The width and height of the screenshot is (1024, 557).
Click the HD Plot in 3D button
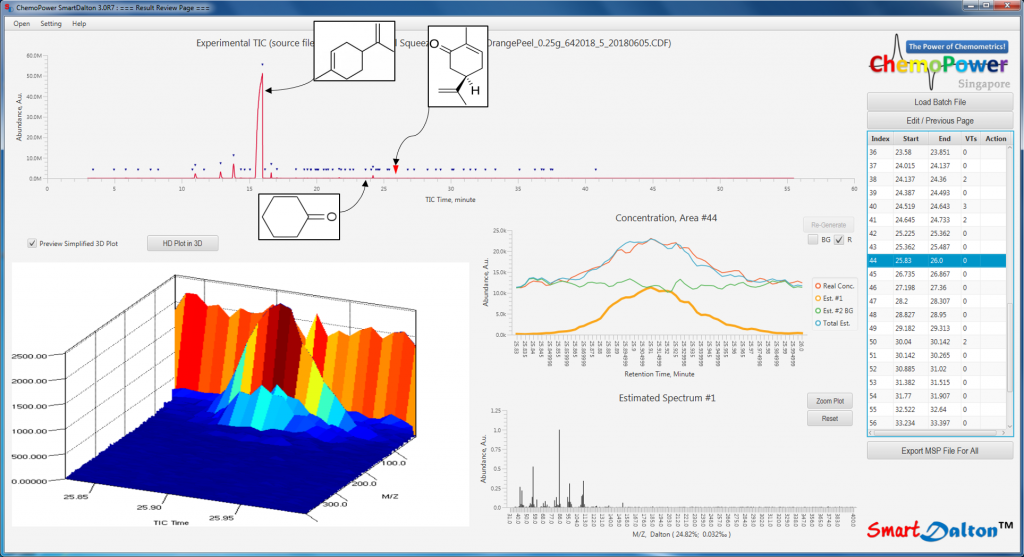click(x=183, y=243)
